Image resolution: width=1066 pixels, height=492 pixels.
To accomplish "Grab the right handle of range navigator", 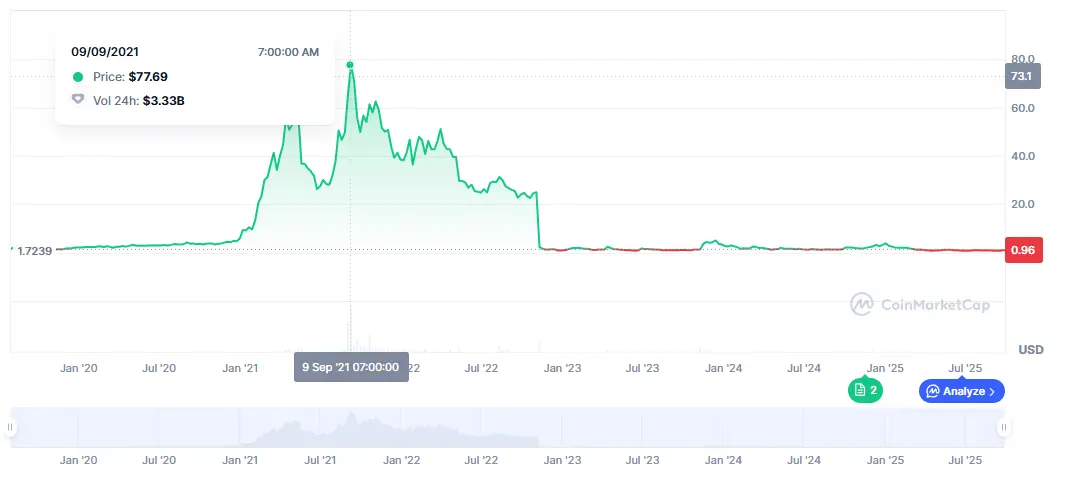I will point(1003,427).
